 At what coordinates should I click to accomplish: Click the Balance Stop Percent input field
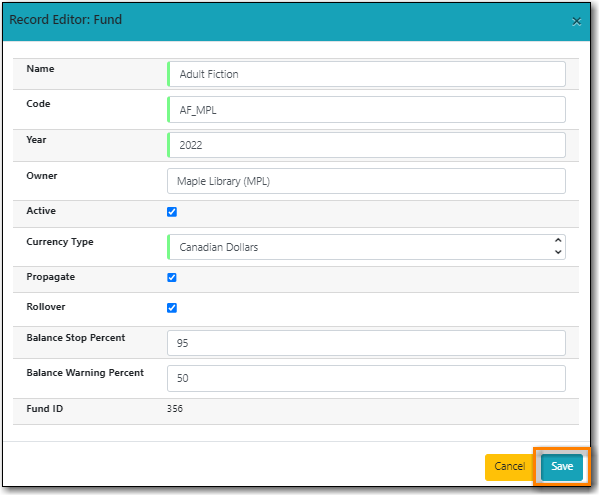[366, 343]
